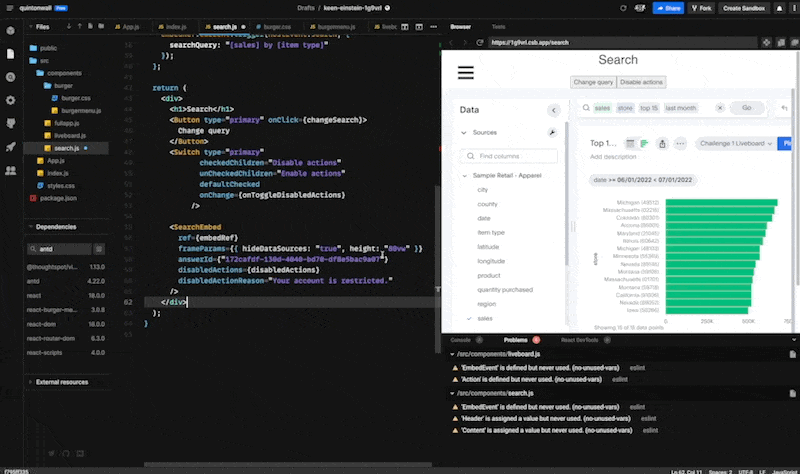Screen dimensions: 800x474
Task: Collapse /src/components/liveboard.js problems group
Action: 452,354
